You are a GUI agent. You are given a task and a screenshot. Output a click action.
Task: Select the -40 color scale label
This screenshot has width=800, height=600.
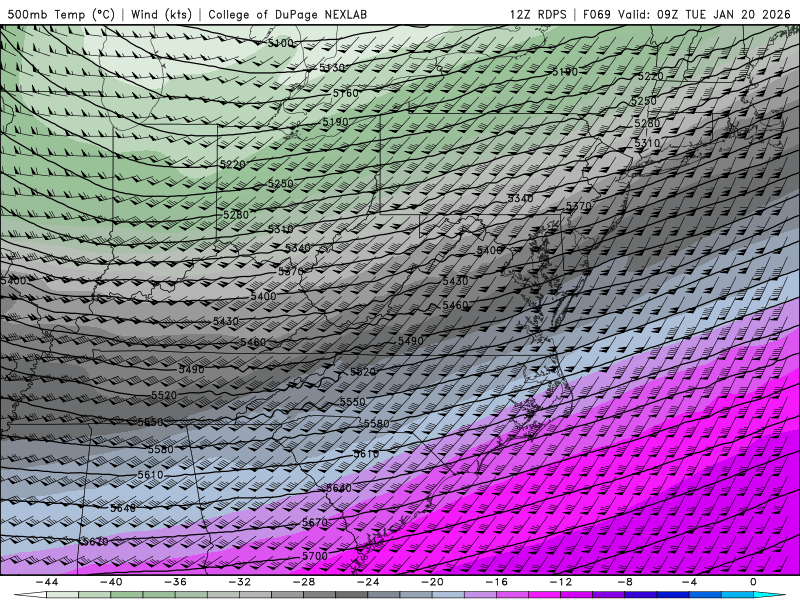click(111, 582)
